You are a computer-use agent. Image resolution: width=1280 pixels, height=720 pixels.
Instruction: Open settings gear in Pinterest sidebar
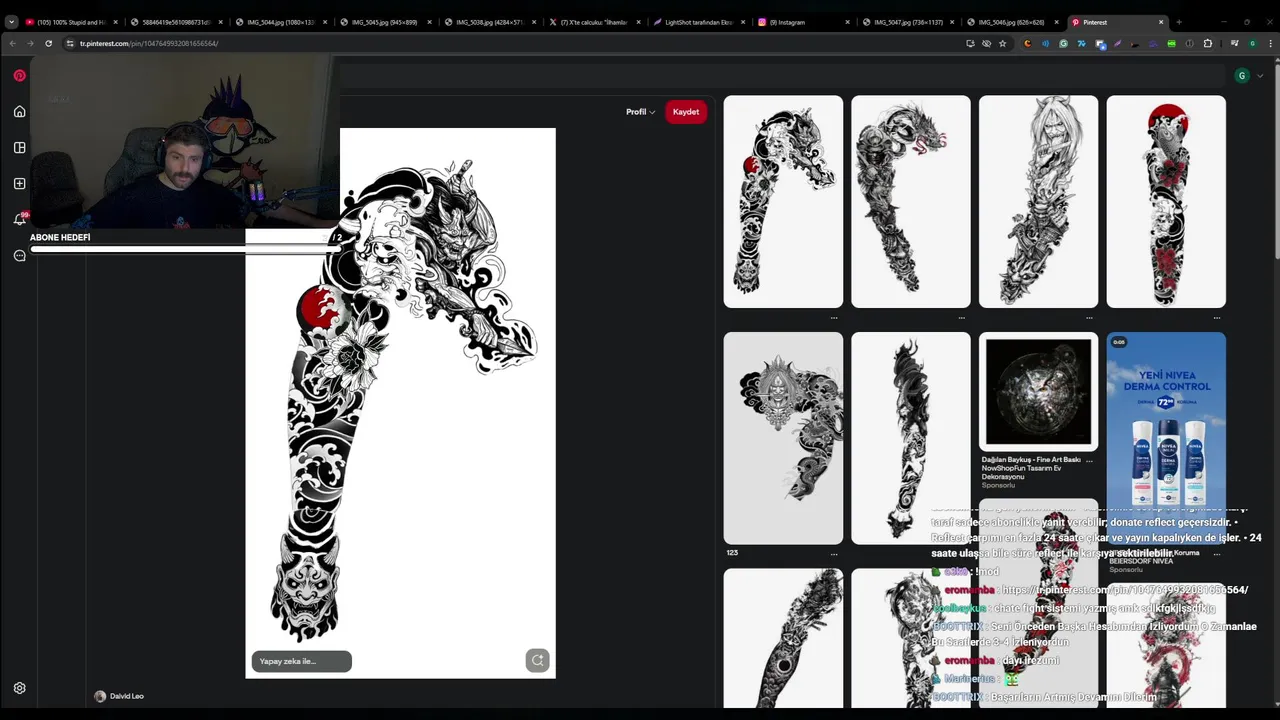[19, 688]
